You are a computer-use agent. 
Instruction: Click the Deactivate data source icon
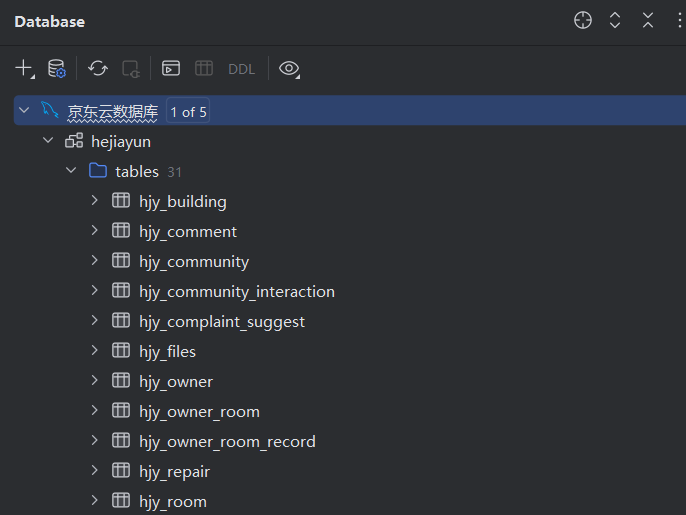[x=131, y=69]
